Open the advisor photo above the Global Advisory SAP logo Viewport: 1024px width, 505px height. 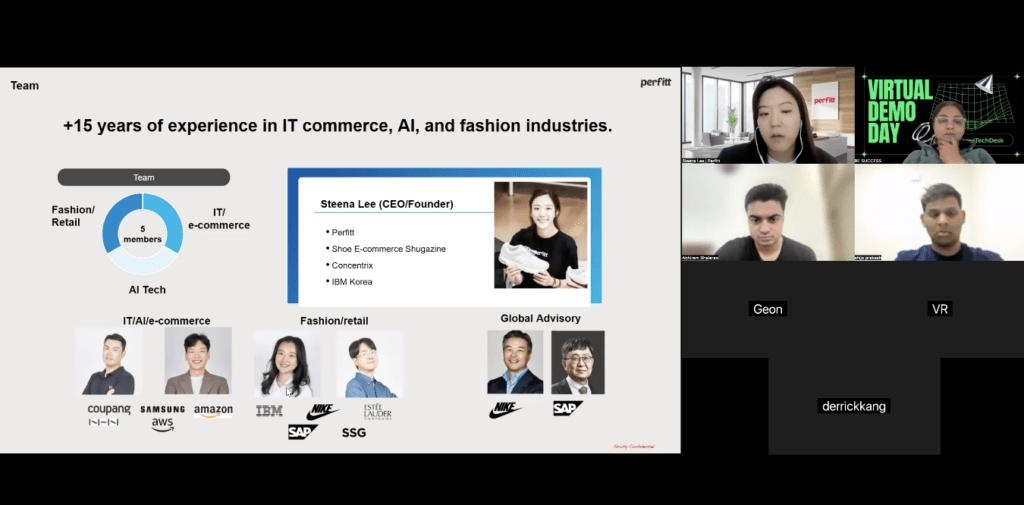pyautogui.click(x=578, y=362)
